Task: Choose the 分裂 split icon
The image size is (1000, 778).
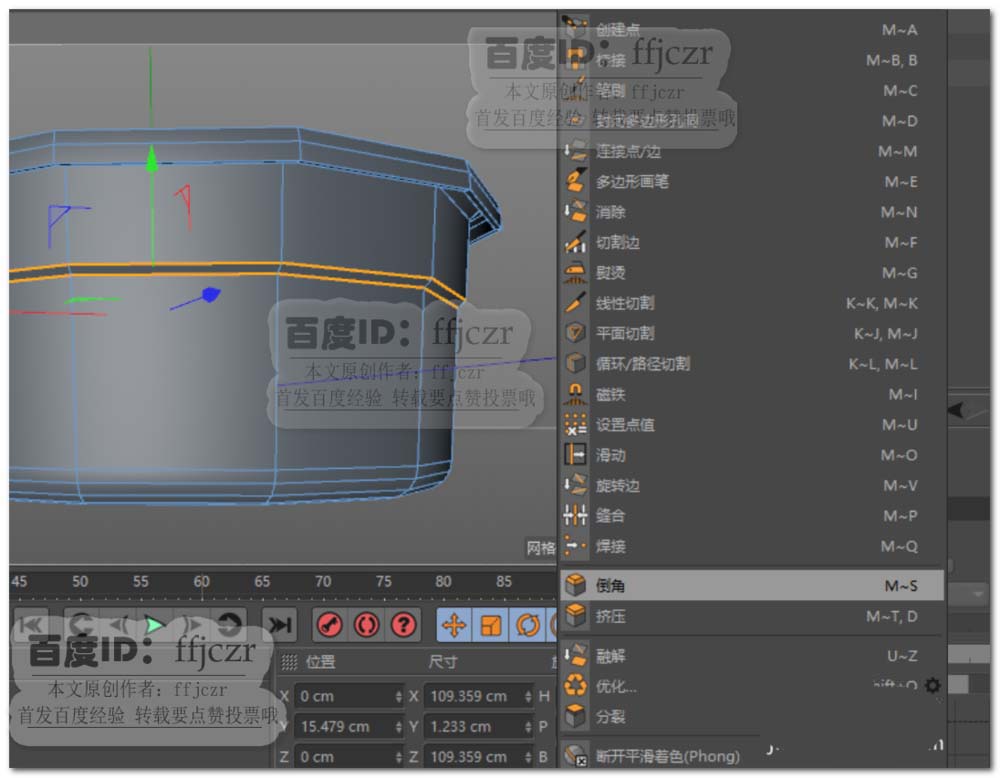Action: [575, 716]
